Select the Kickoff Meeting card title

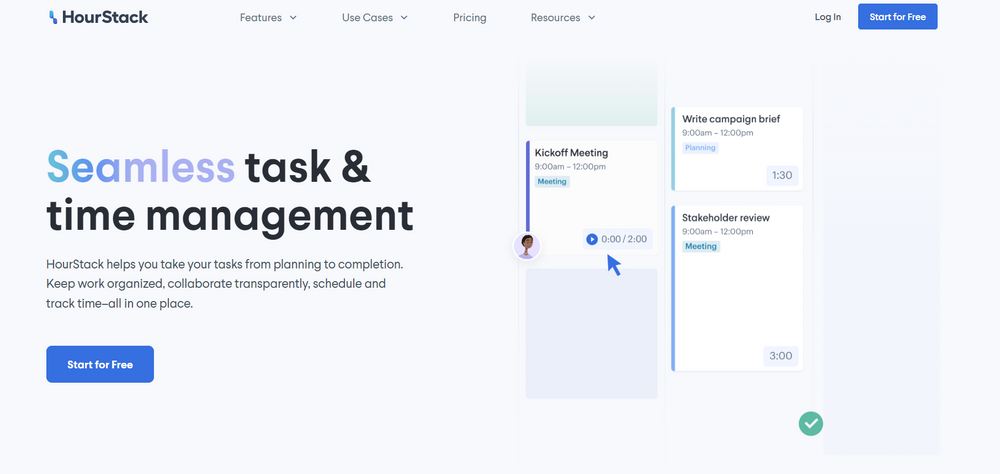571,152
